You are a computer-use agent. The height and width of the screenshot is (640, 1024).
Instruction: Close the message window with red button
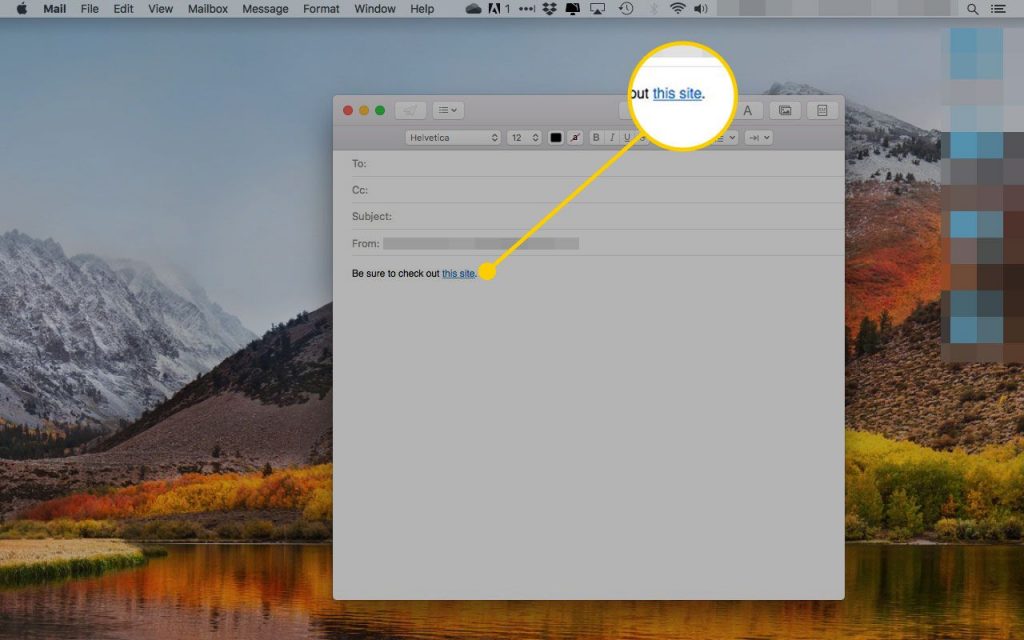coord(348,110)
